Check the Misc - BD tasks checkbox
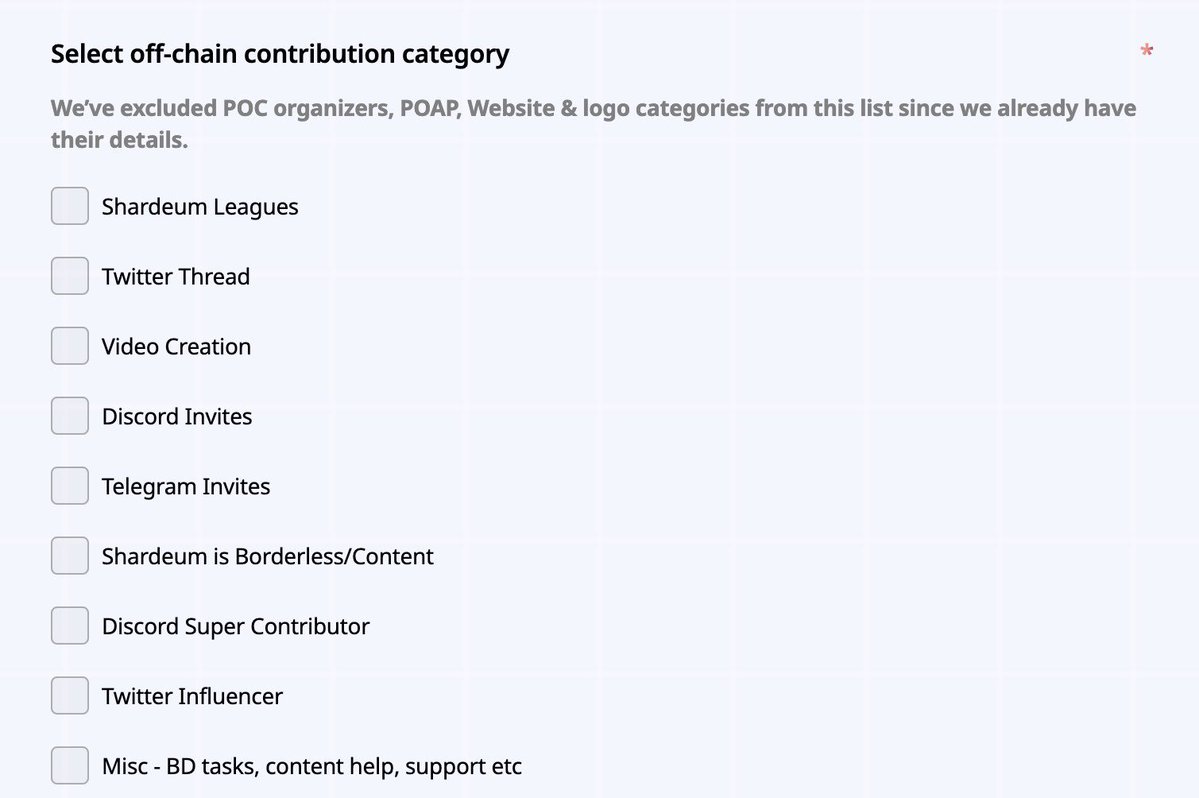1199x798 pixels. tap(70, 766)
